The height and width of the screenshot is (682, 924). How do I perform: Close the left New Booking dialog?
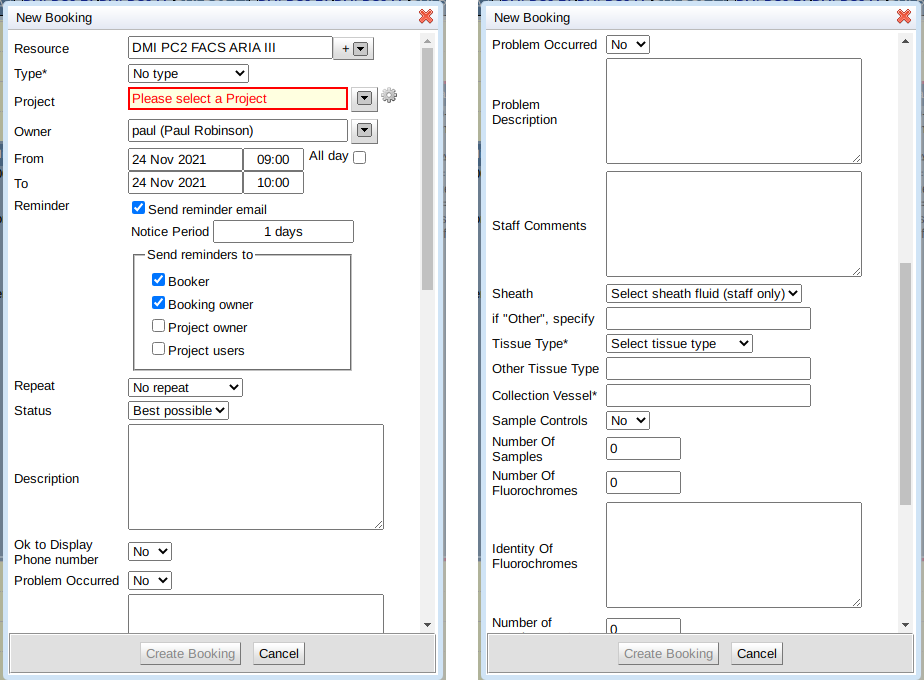click(426, 16)
